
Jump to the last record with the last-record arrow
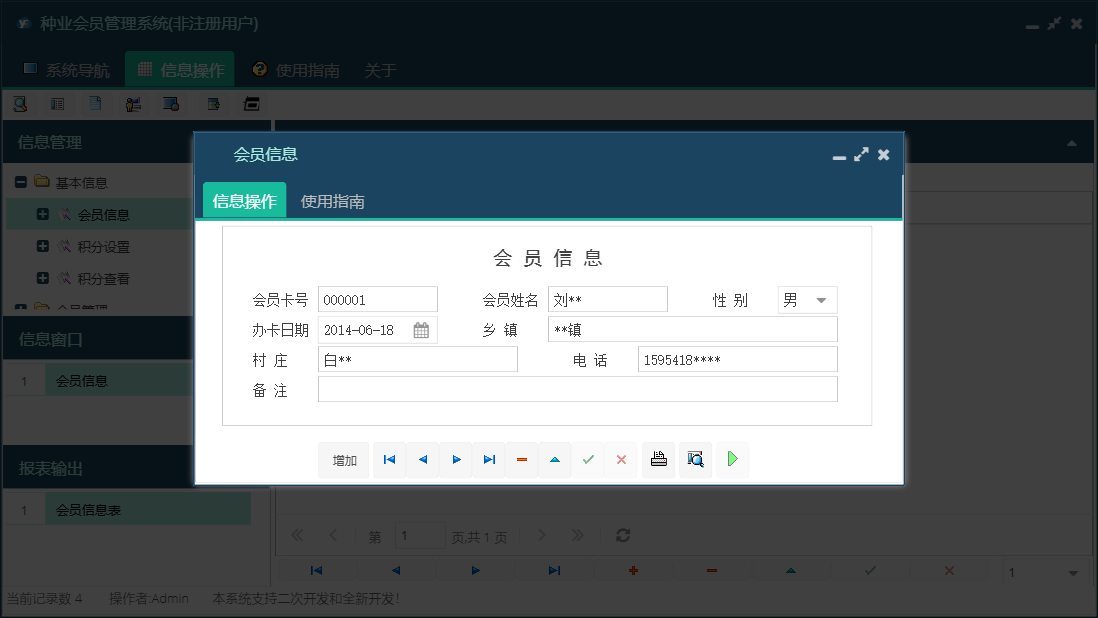(x=488, y=459)
